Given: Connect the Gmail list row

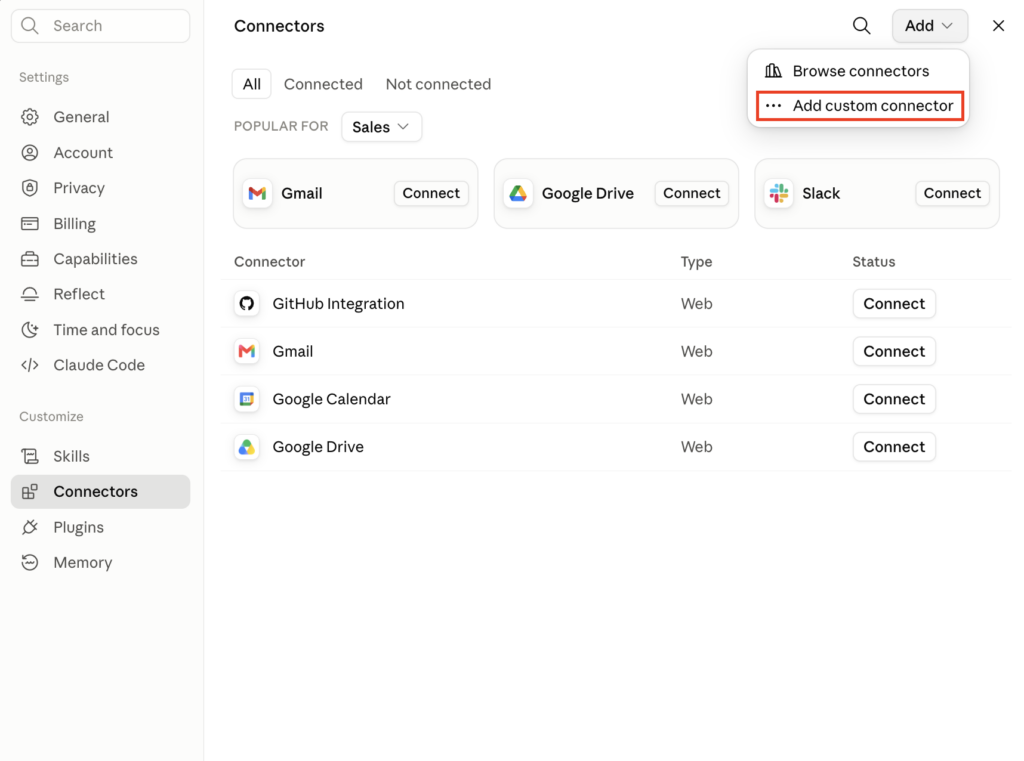Looking at the screenshot, I should [894, 351].
